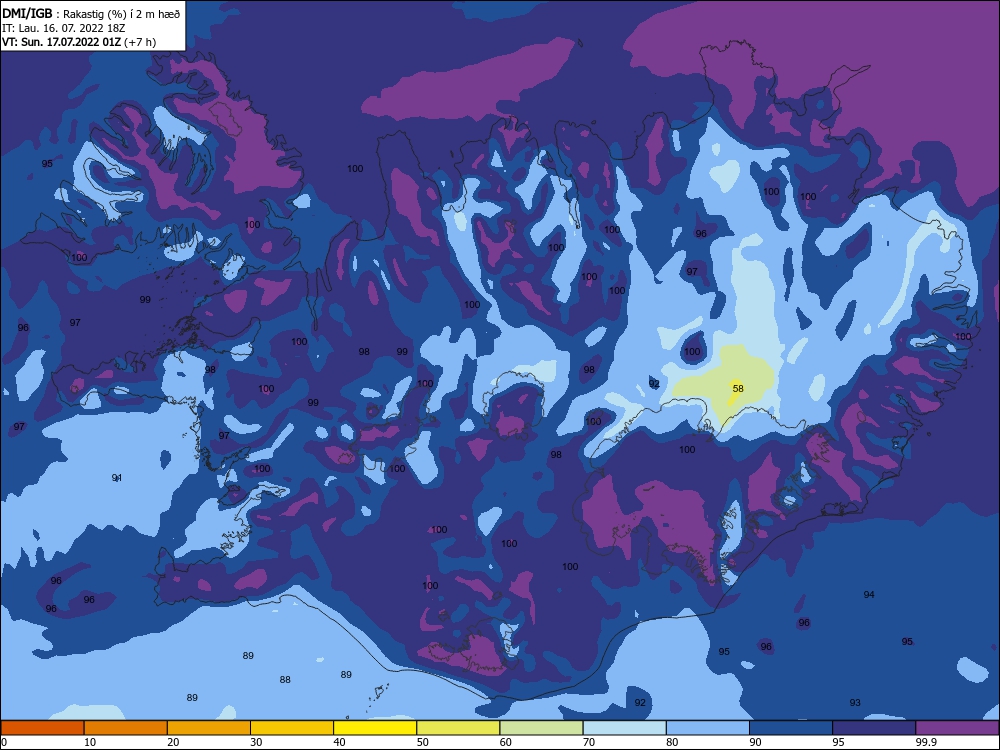Viewport: 1000px width, 750px height.
Task: Click the bright yellow 40-50 legend swatch
Action: 375,728
